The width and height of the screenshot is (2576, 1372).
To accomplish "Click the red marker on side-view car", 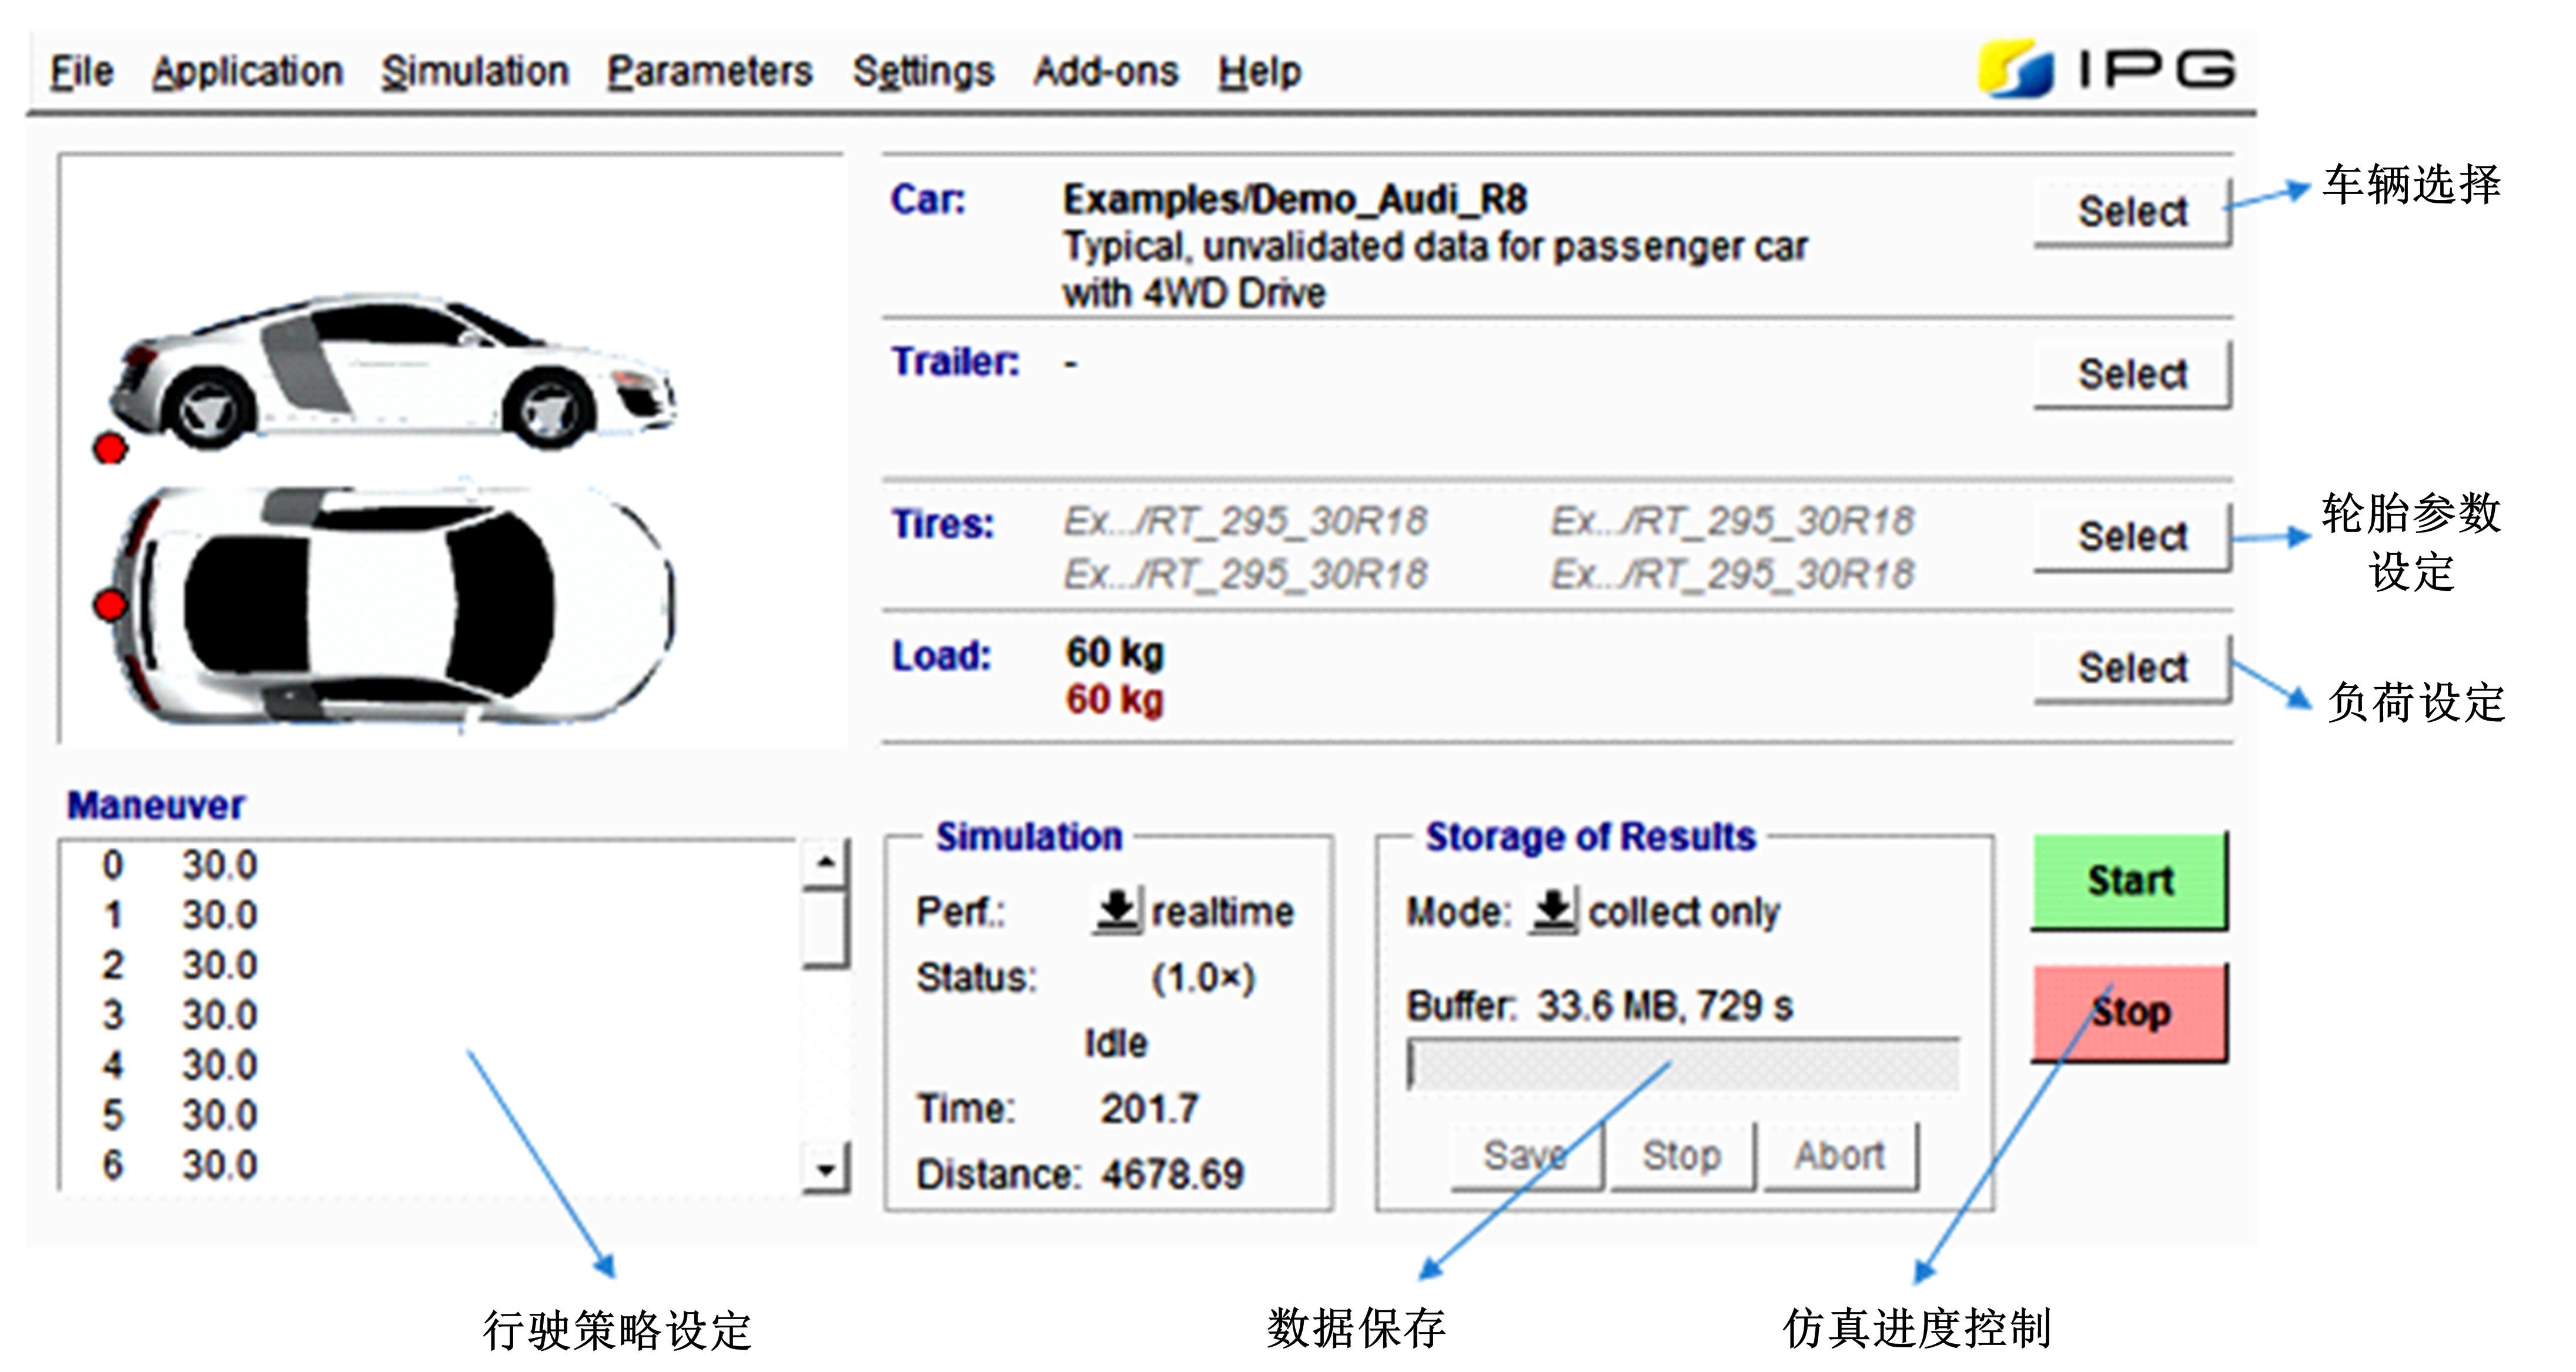I will tap(110, 449).
